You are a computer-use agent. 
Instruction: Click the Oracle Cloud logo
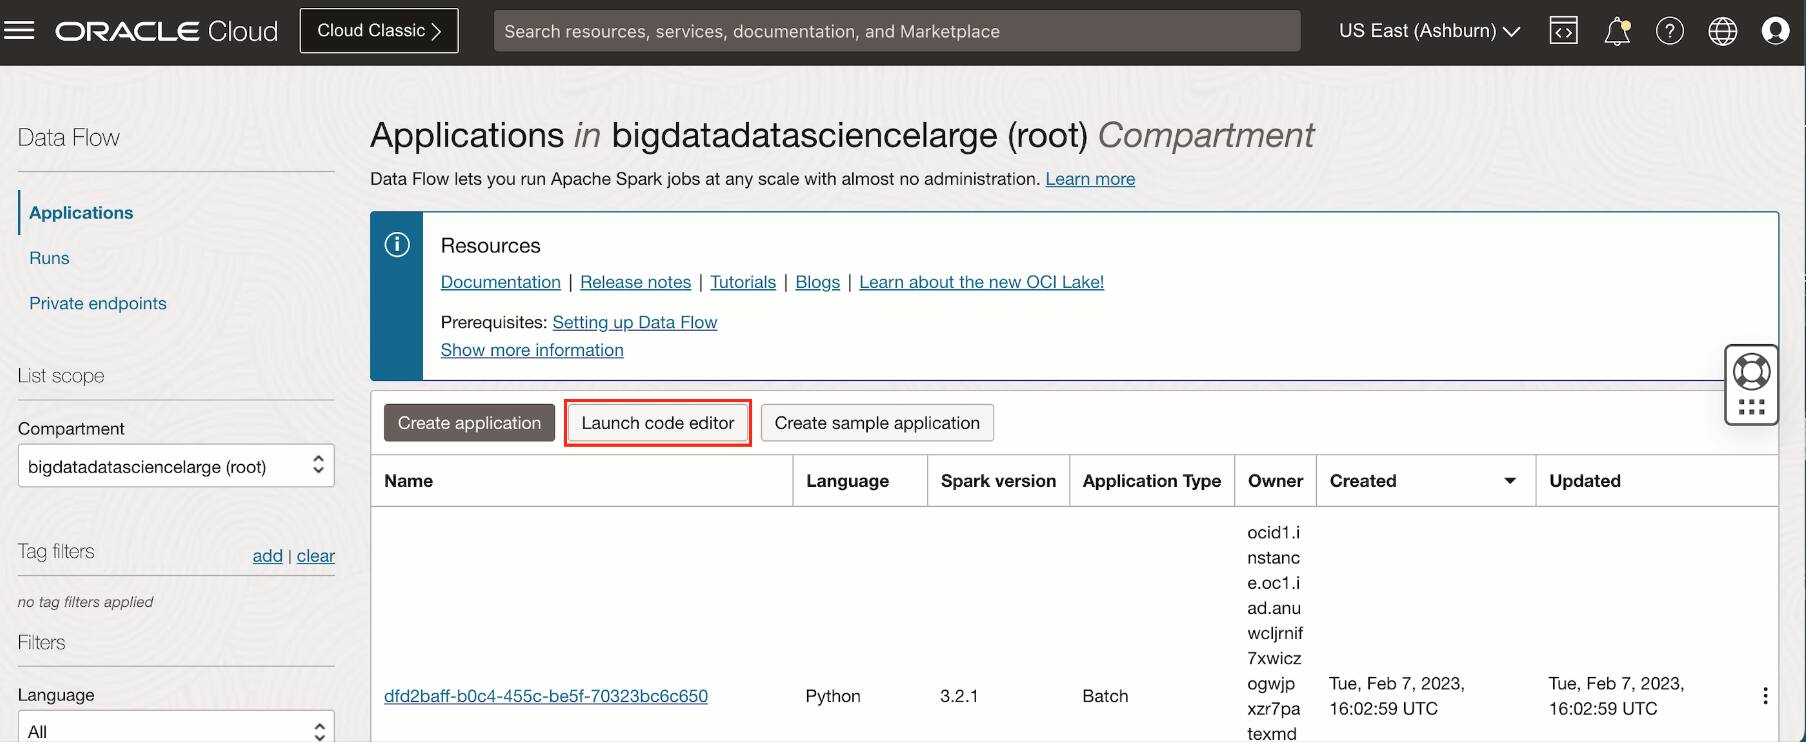pyautogui.click(x=167, y=31)
